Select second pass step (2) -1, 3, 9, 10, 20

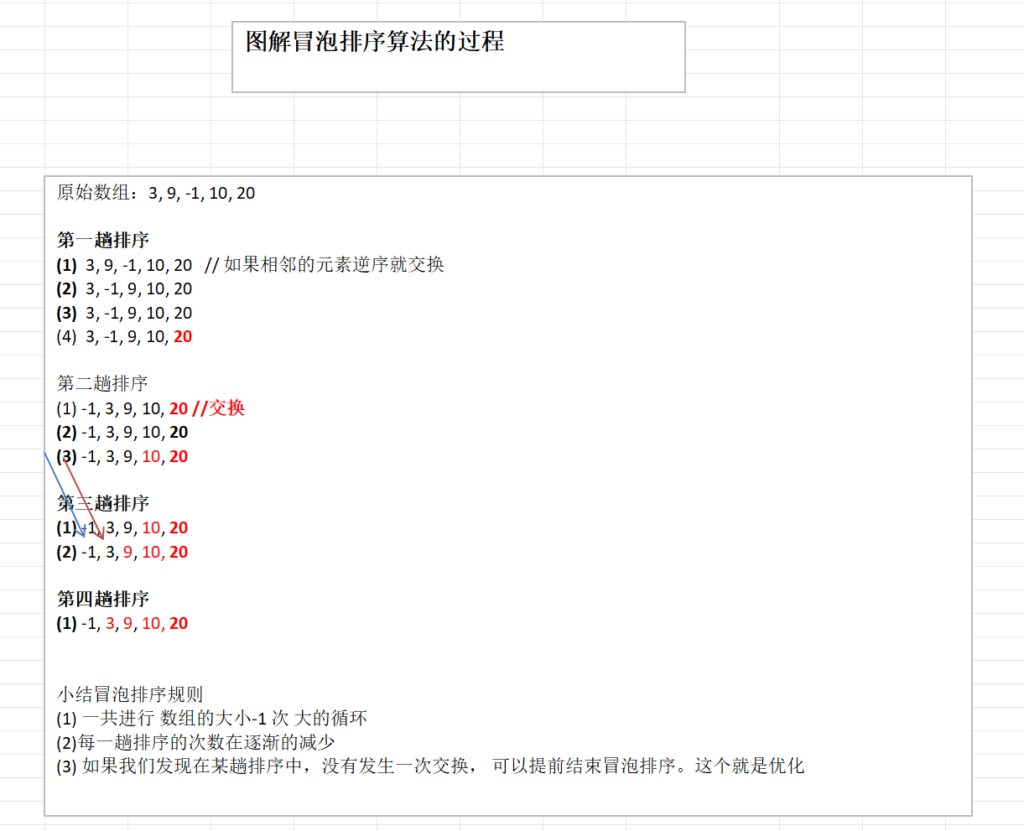pos(122,432)
